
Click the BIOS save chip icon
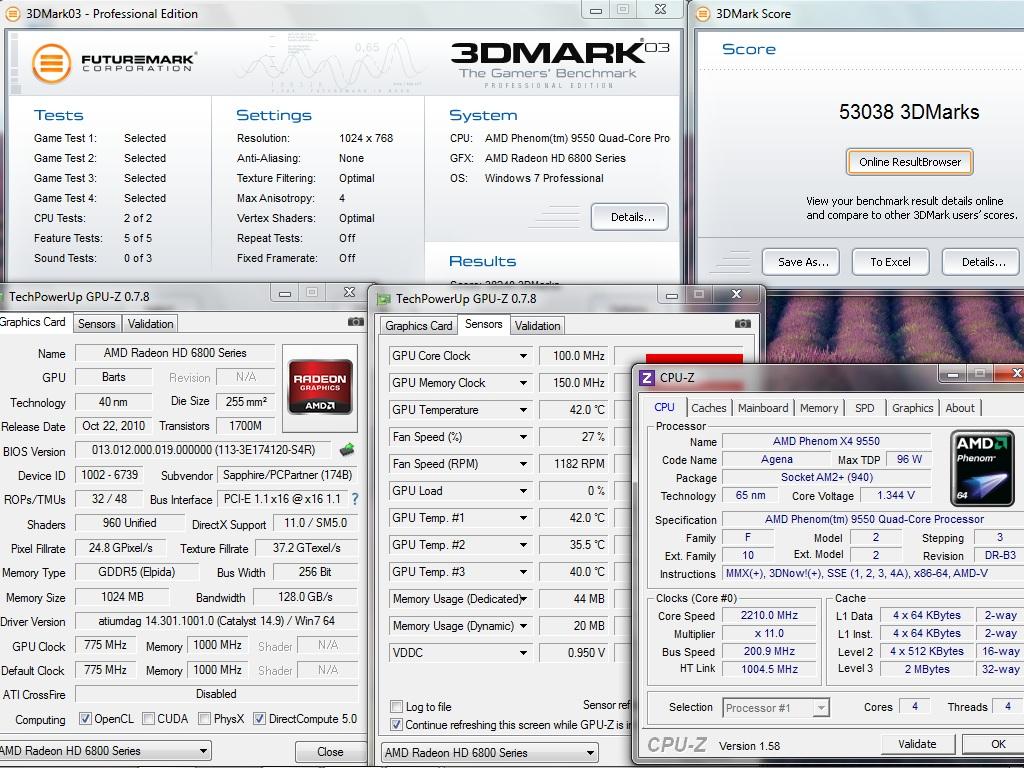coord(347,449)
